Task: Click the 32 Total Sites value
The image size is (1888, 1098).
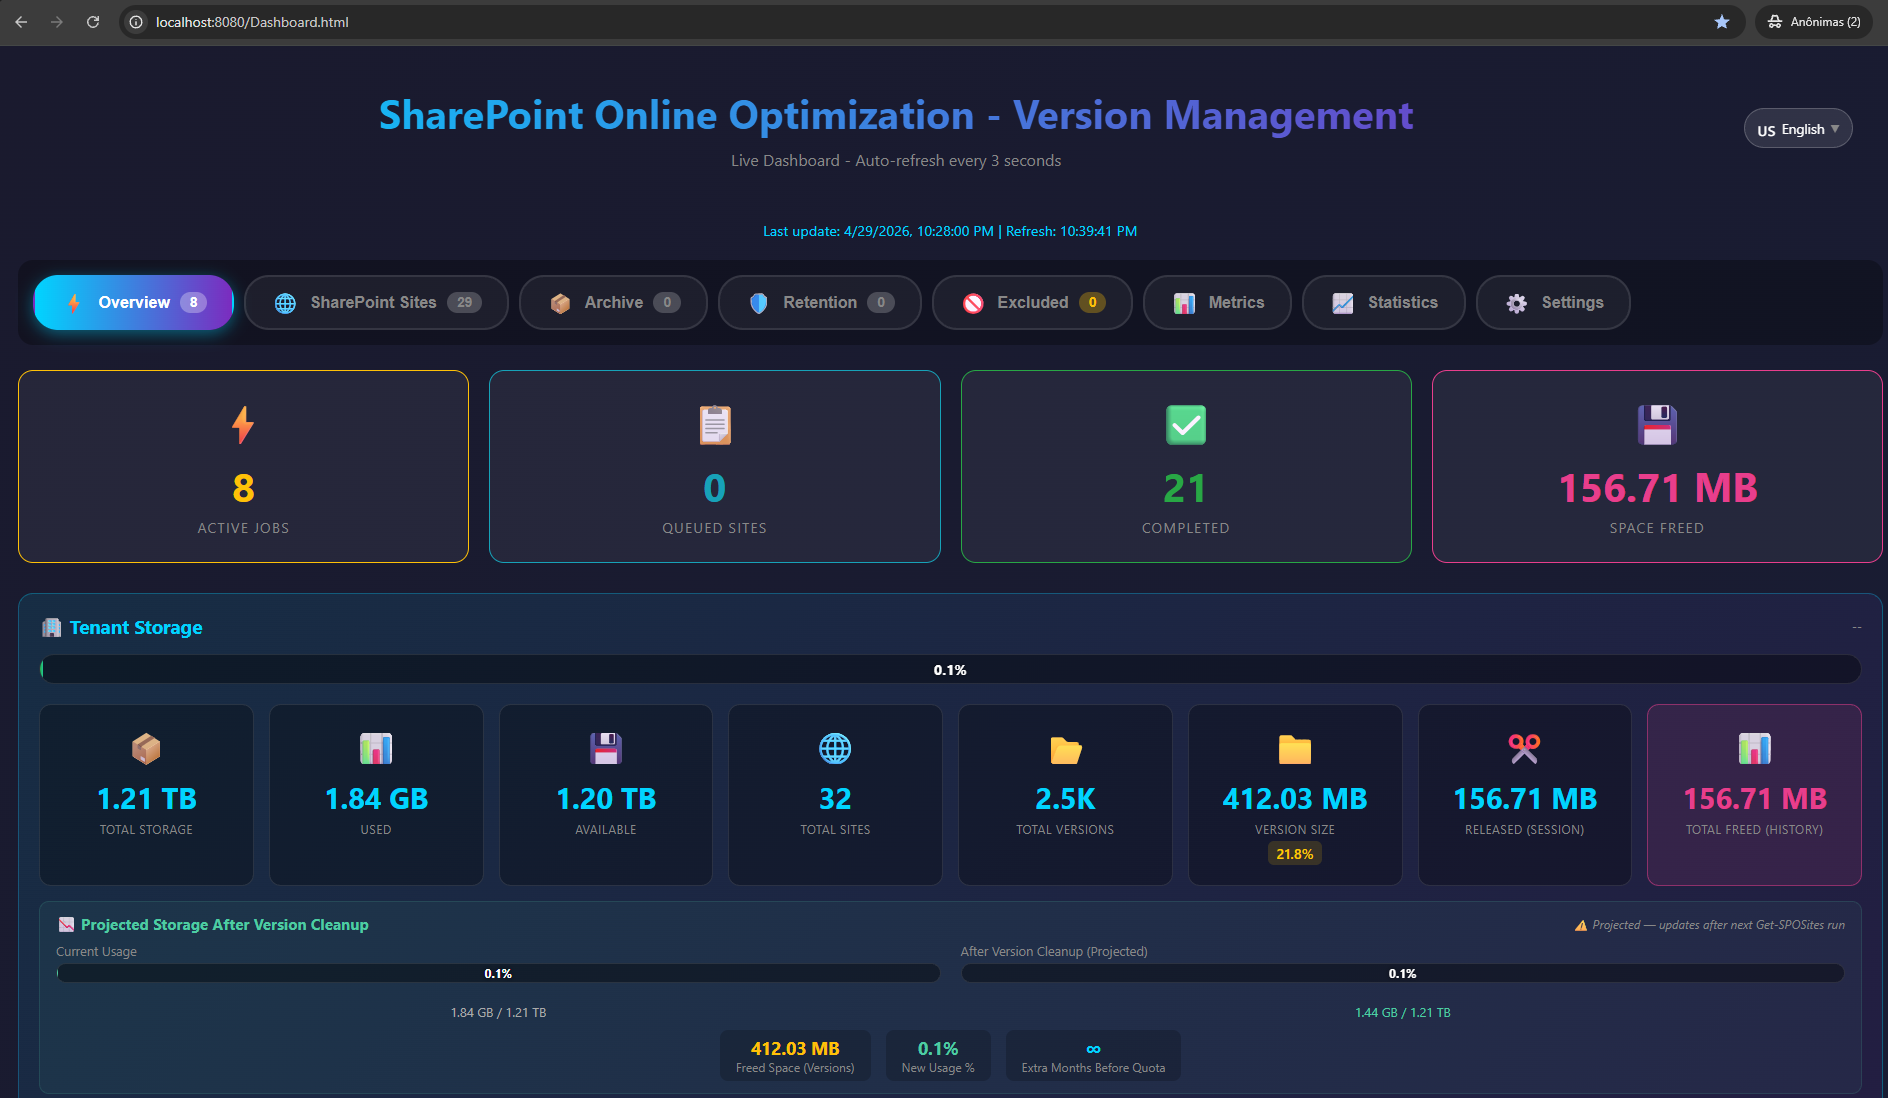Action: (x=835, y=799)
